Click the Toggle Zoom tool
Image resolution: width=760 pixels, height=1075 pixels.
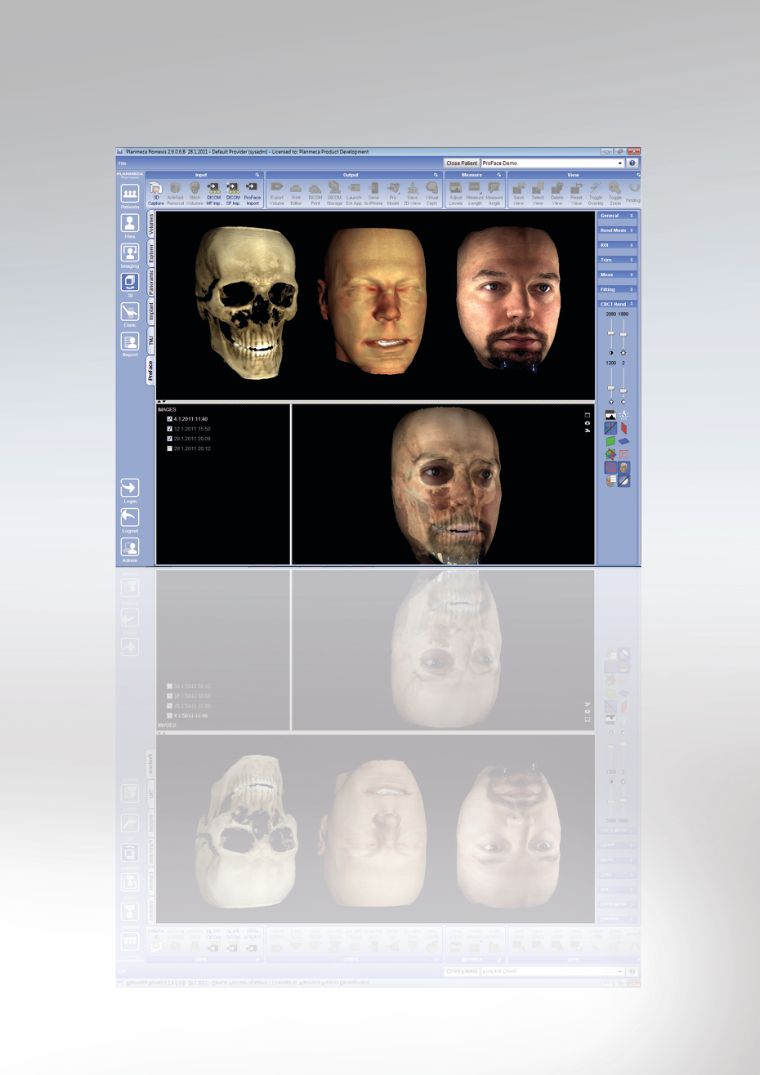pos(615,193)
